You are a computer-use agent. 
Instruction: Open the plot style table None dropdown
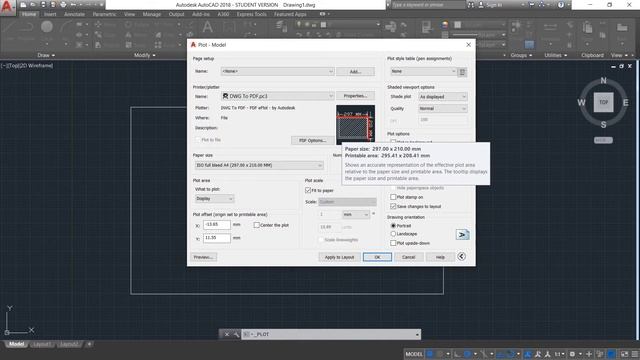423,71
